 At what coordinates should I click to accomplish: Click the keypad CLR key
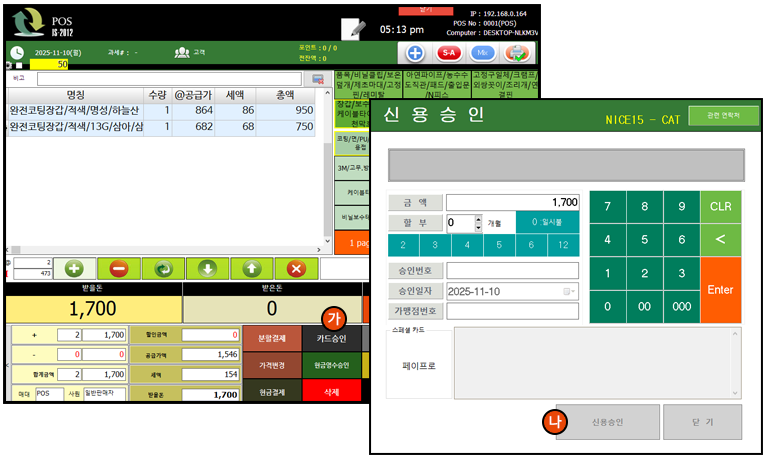point(721,207)
